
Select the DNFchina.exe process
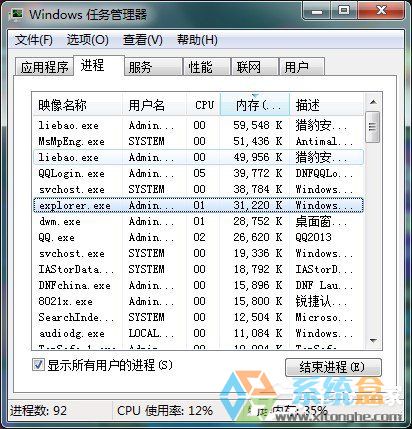point(198,285)
